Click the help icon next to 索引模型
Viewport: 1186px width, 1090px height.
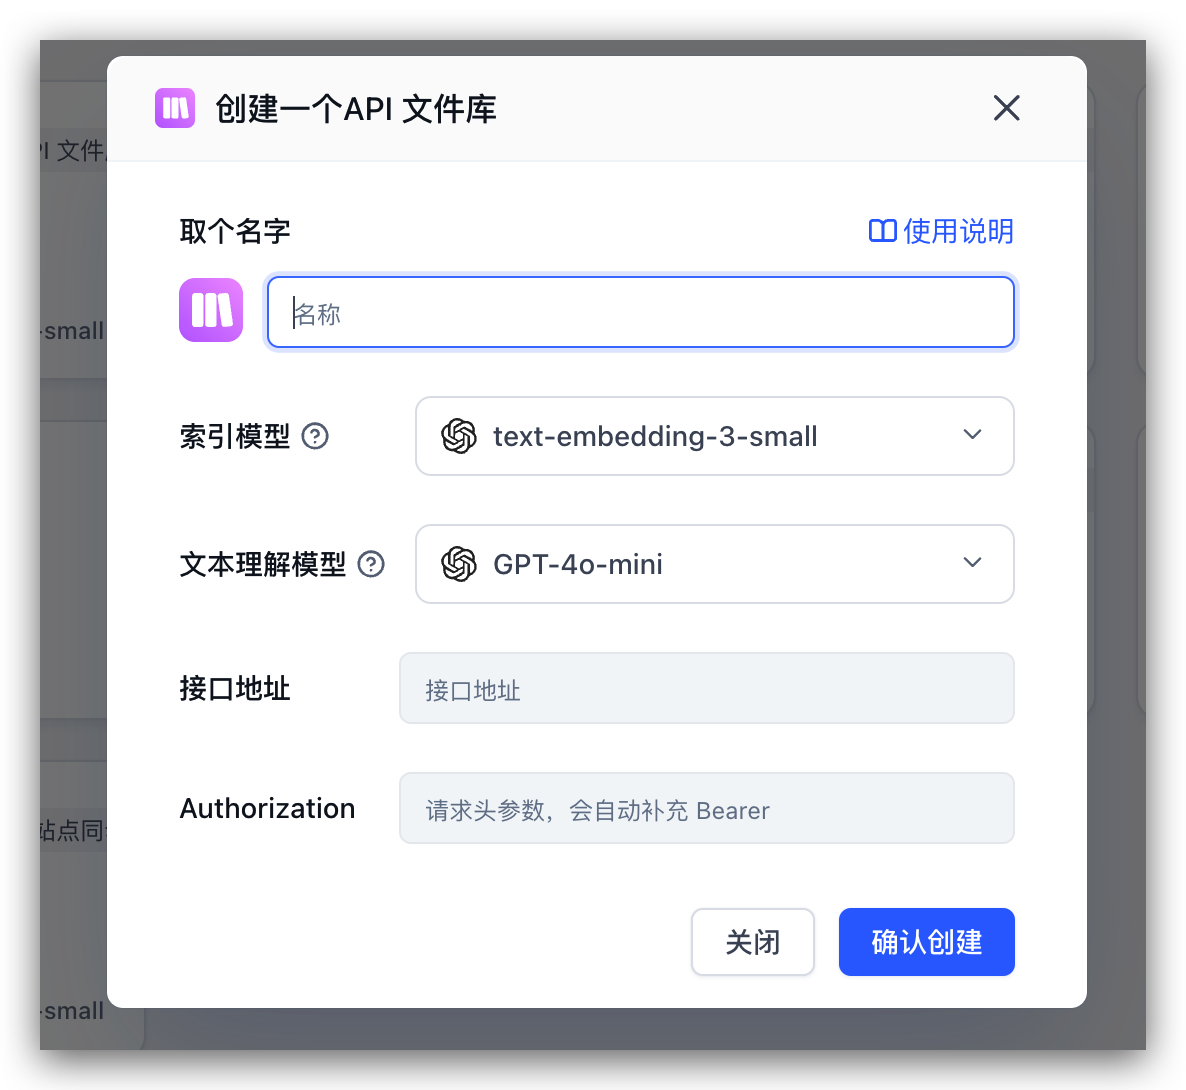(x=315, y=436)
